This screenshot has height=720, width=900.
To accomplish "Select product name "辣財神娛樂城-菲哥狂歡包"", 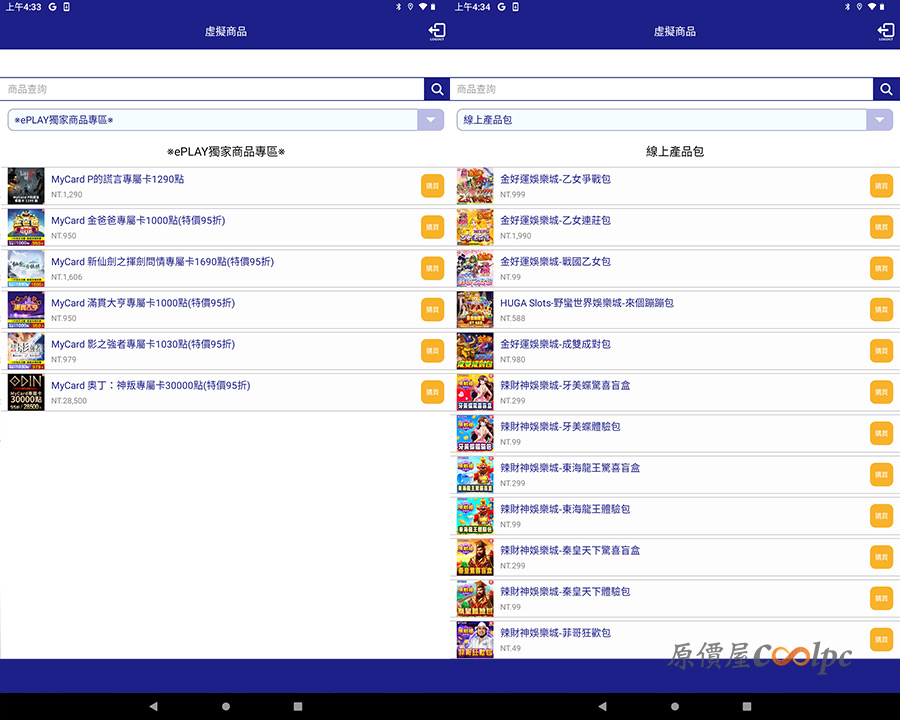I will click(556, 633).
